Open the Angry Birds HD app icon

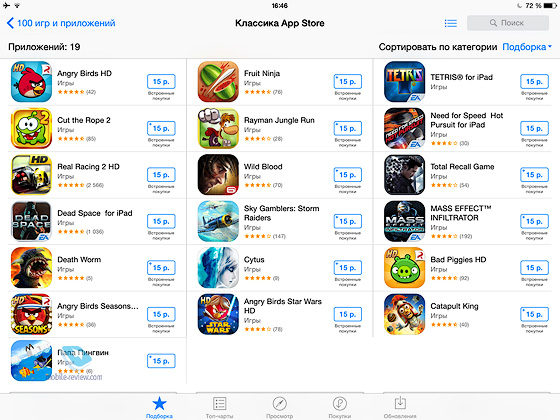pyautogui.click(x=31, y=82)
